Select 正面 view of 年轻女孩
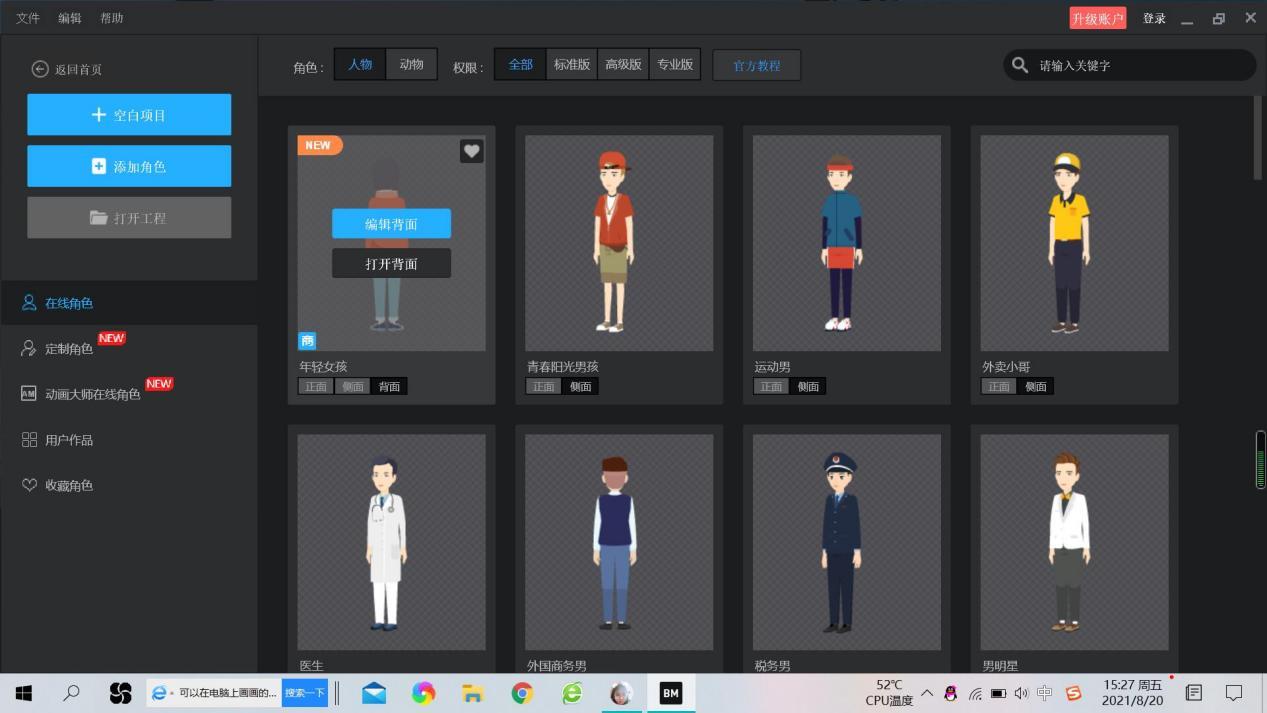The height and width of the screenshot is (713, 1267). tap(316, 386)
